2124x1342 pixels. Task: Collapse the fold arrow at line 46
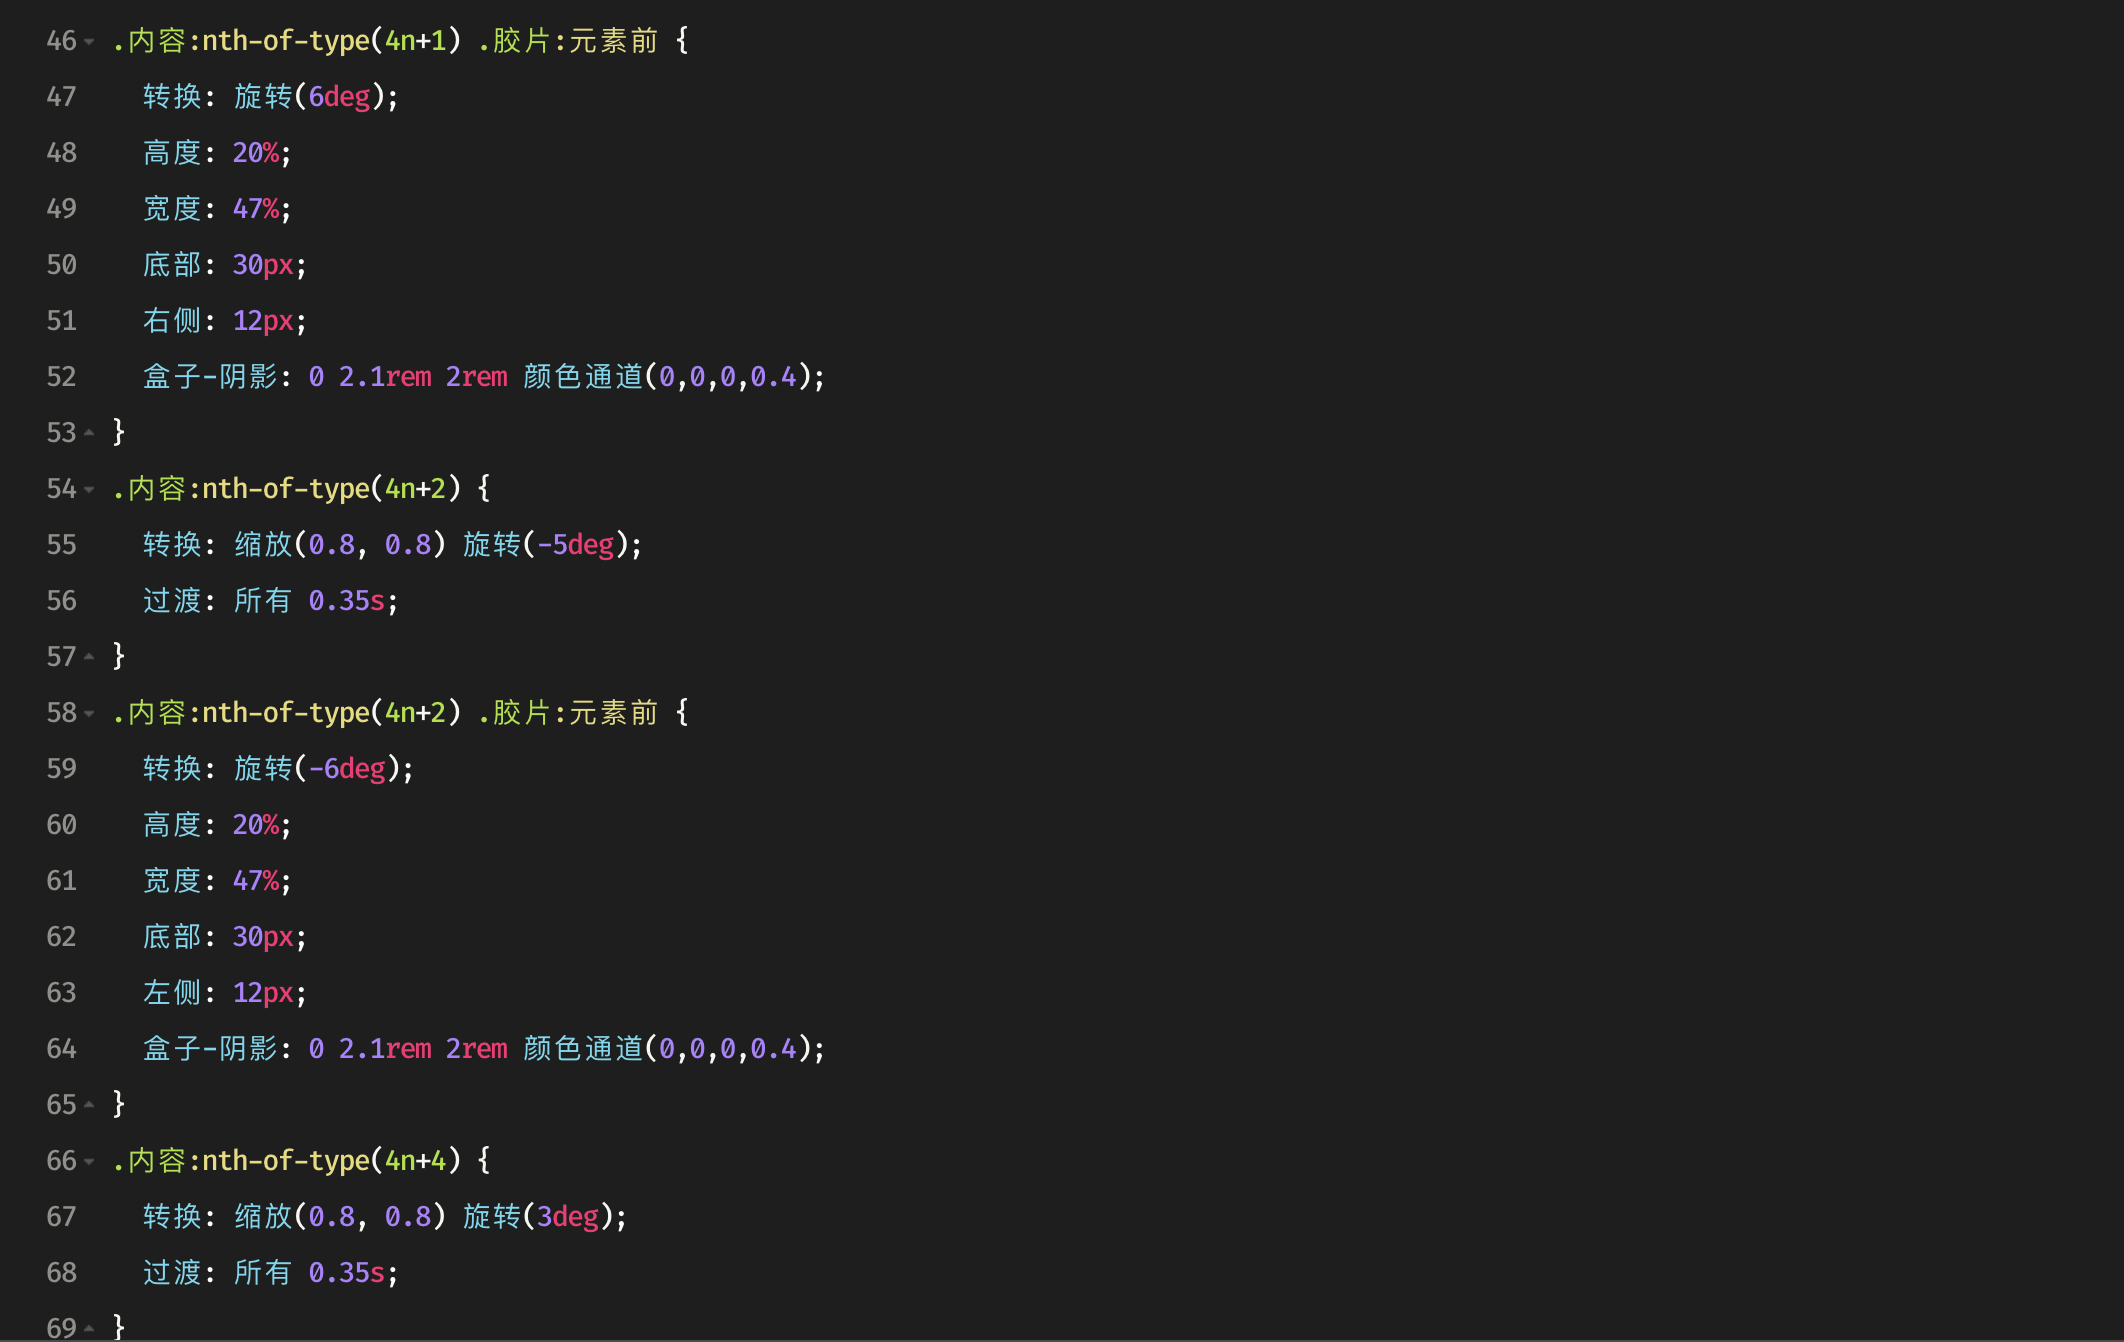tap(89, 41)
